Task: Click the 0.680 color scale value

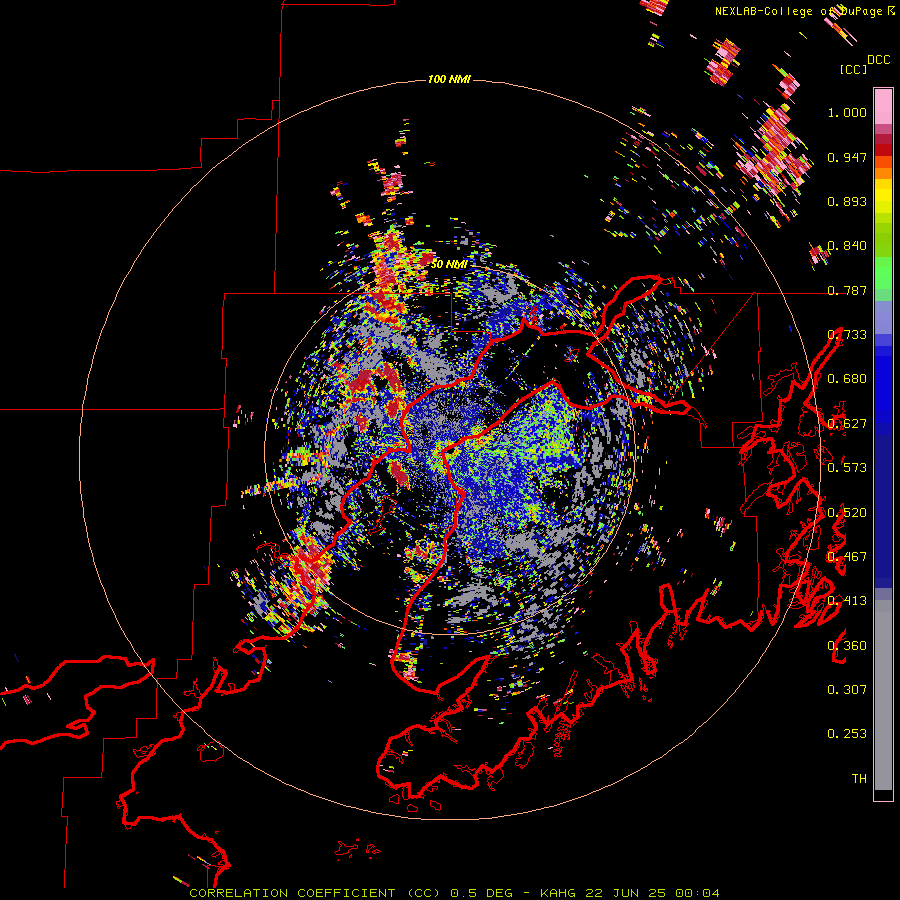Action: coord(847,379)
